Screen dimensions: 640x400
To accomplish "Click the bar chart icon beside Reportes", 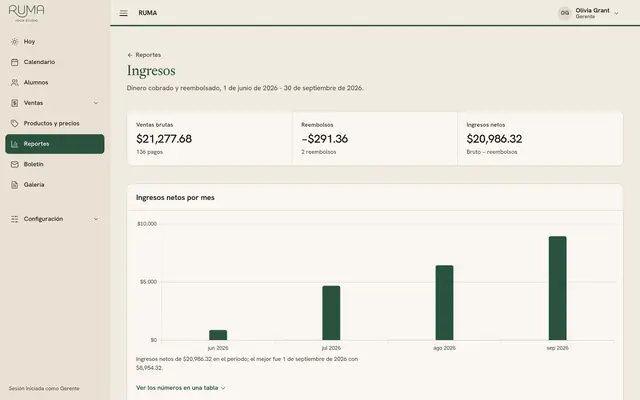I will tap(15, 144).
